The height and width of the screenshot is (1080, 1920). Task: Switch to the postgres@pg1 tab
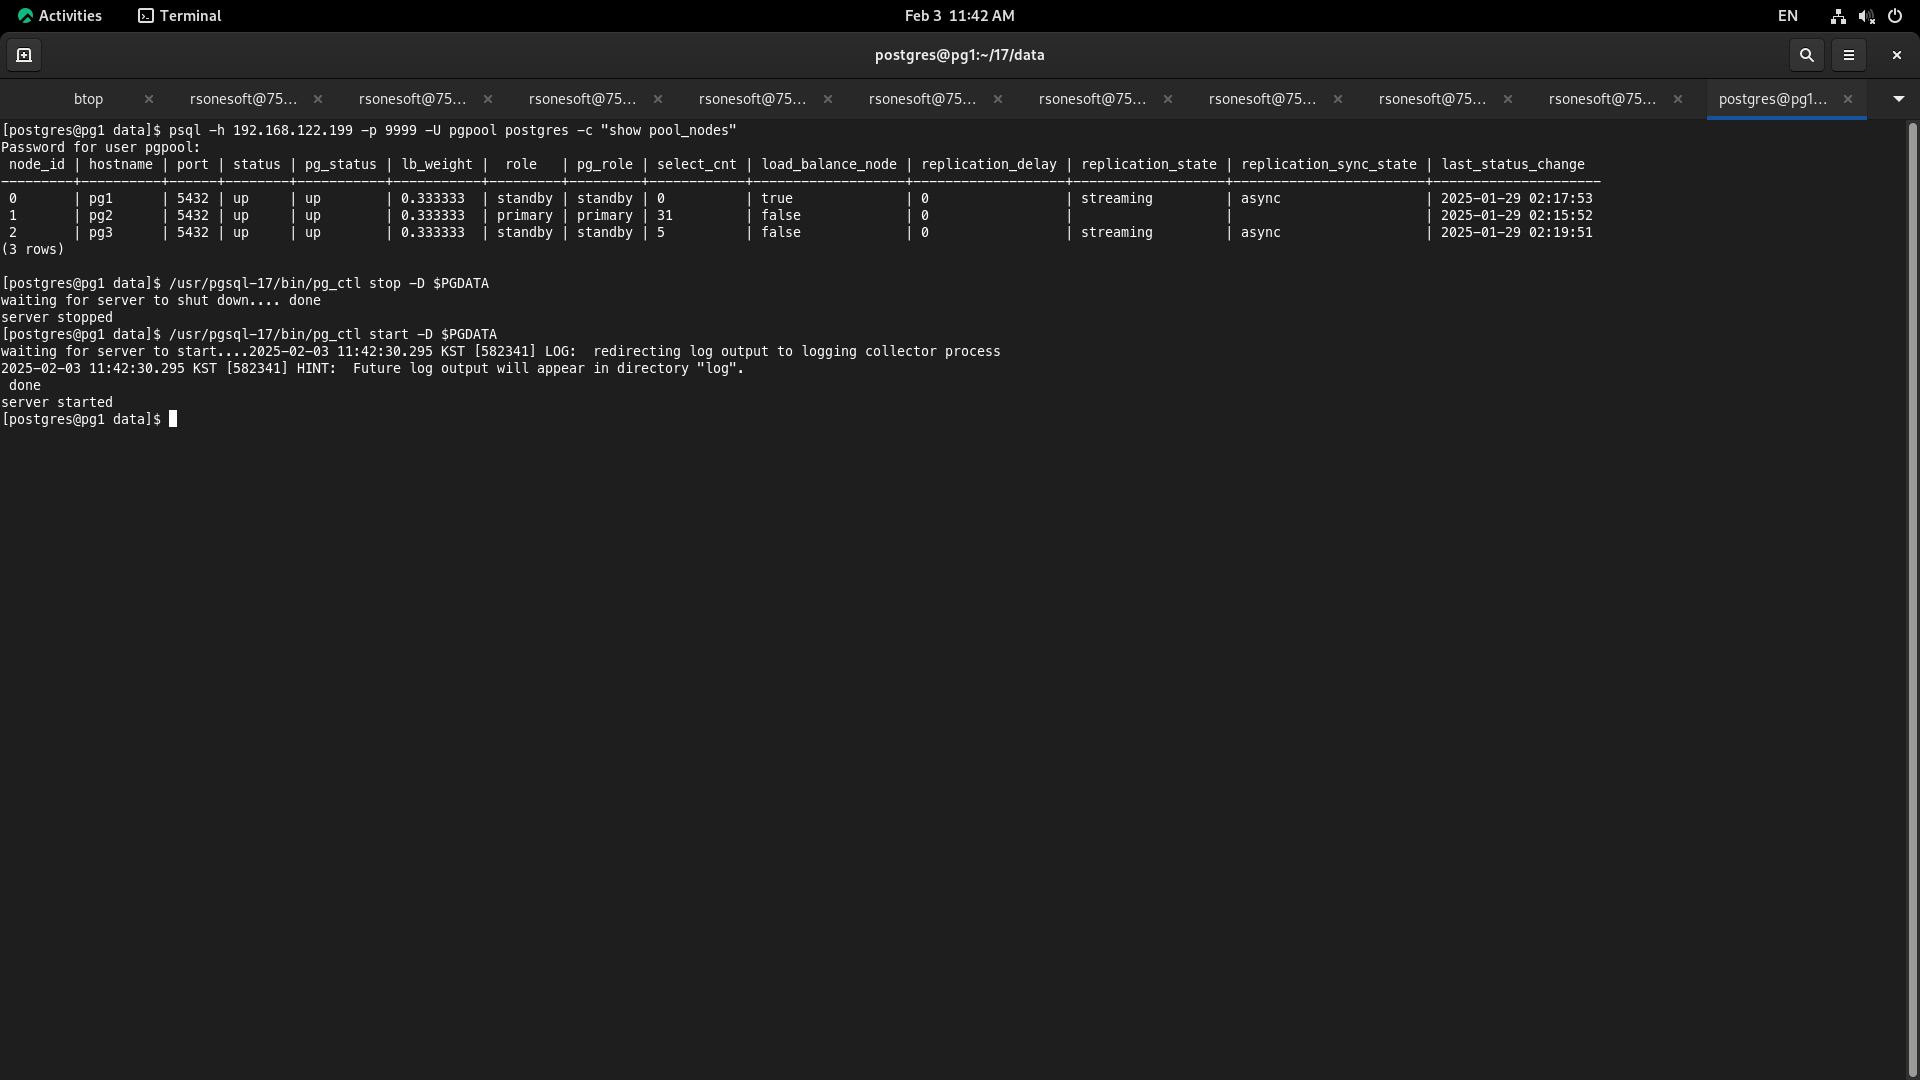(1772, 99)
